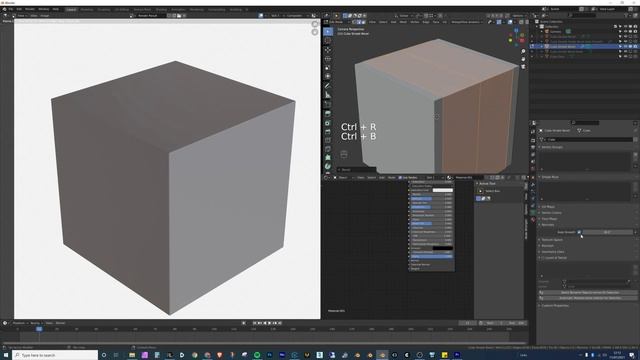Open the Object Data mesh properties tab
The image size is (640, 360).
click(x=533, y=213)
